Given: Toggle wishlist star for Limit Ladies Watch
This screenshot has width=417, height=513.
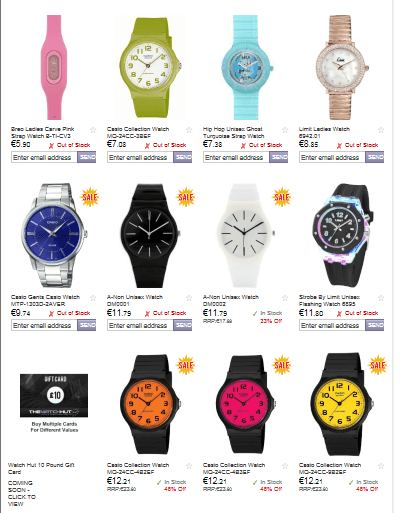Looking at the screenshot, I should pos(381,130).
